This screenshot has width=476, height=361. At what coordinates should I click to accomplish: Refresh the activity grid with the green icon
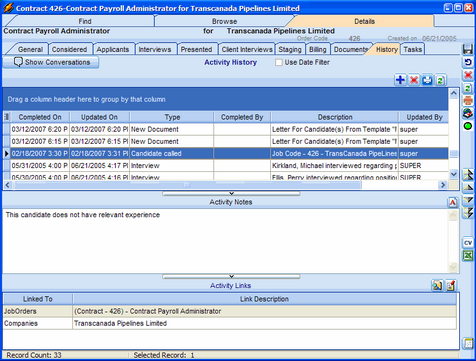440,80
